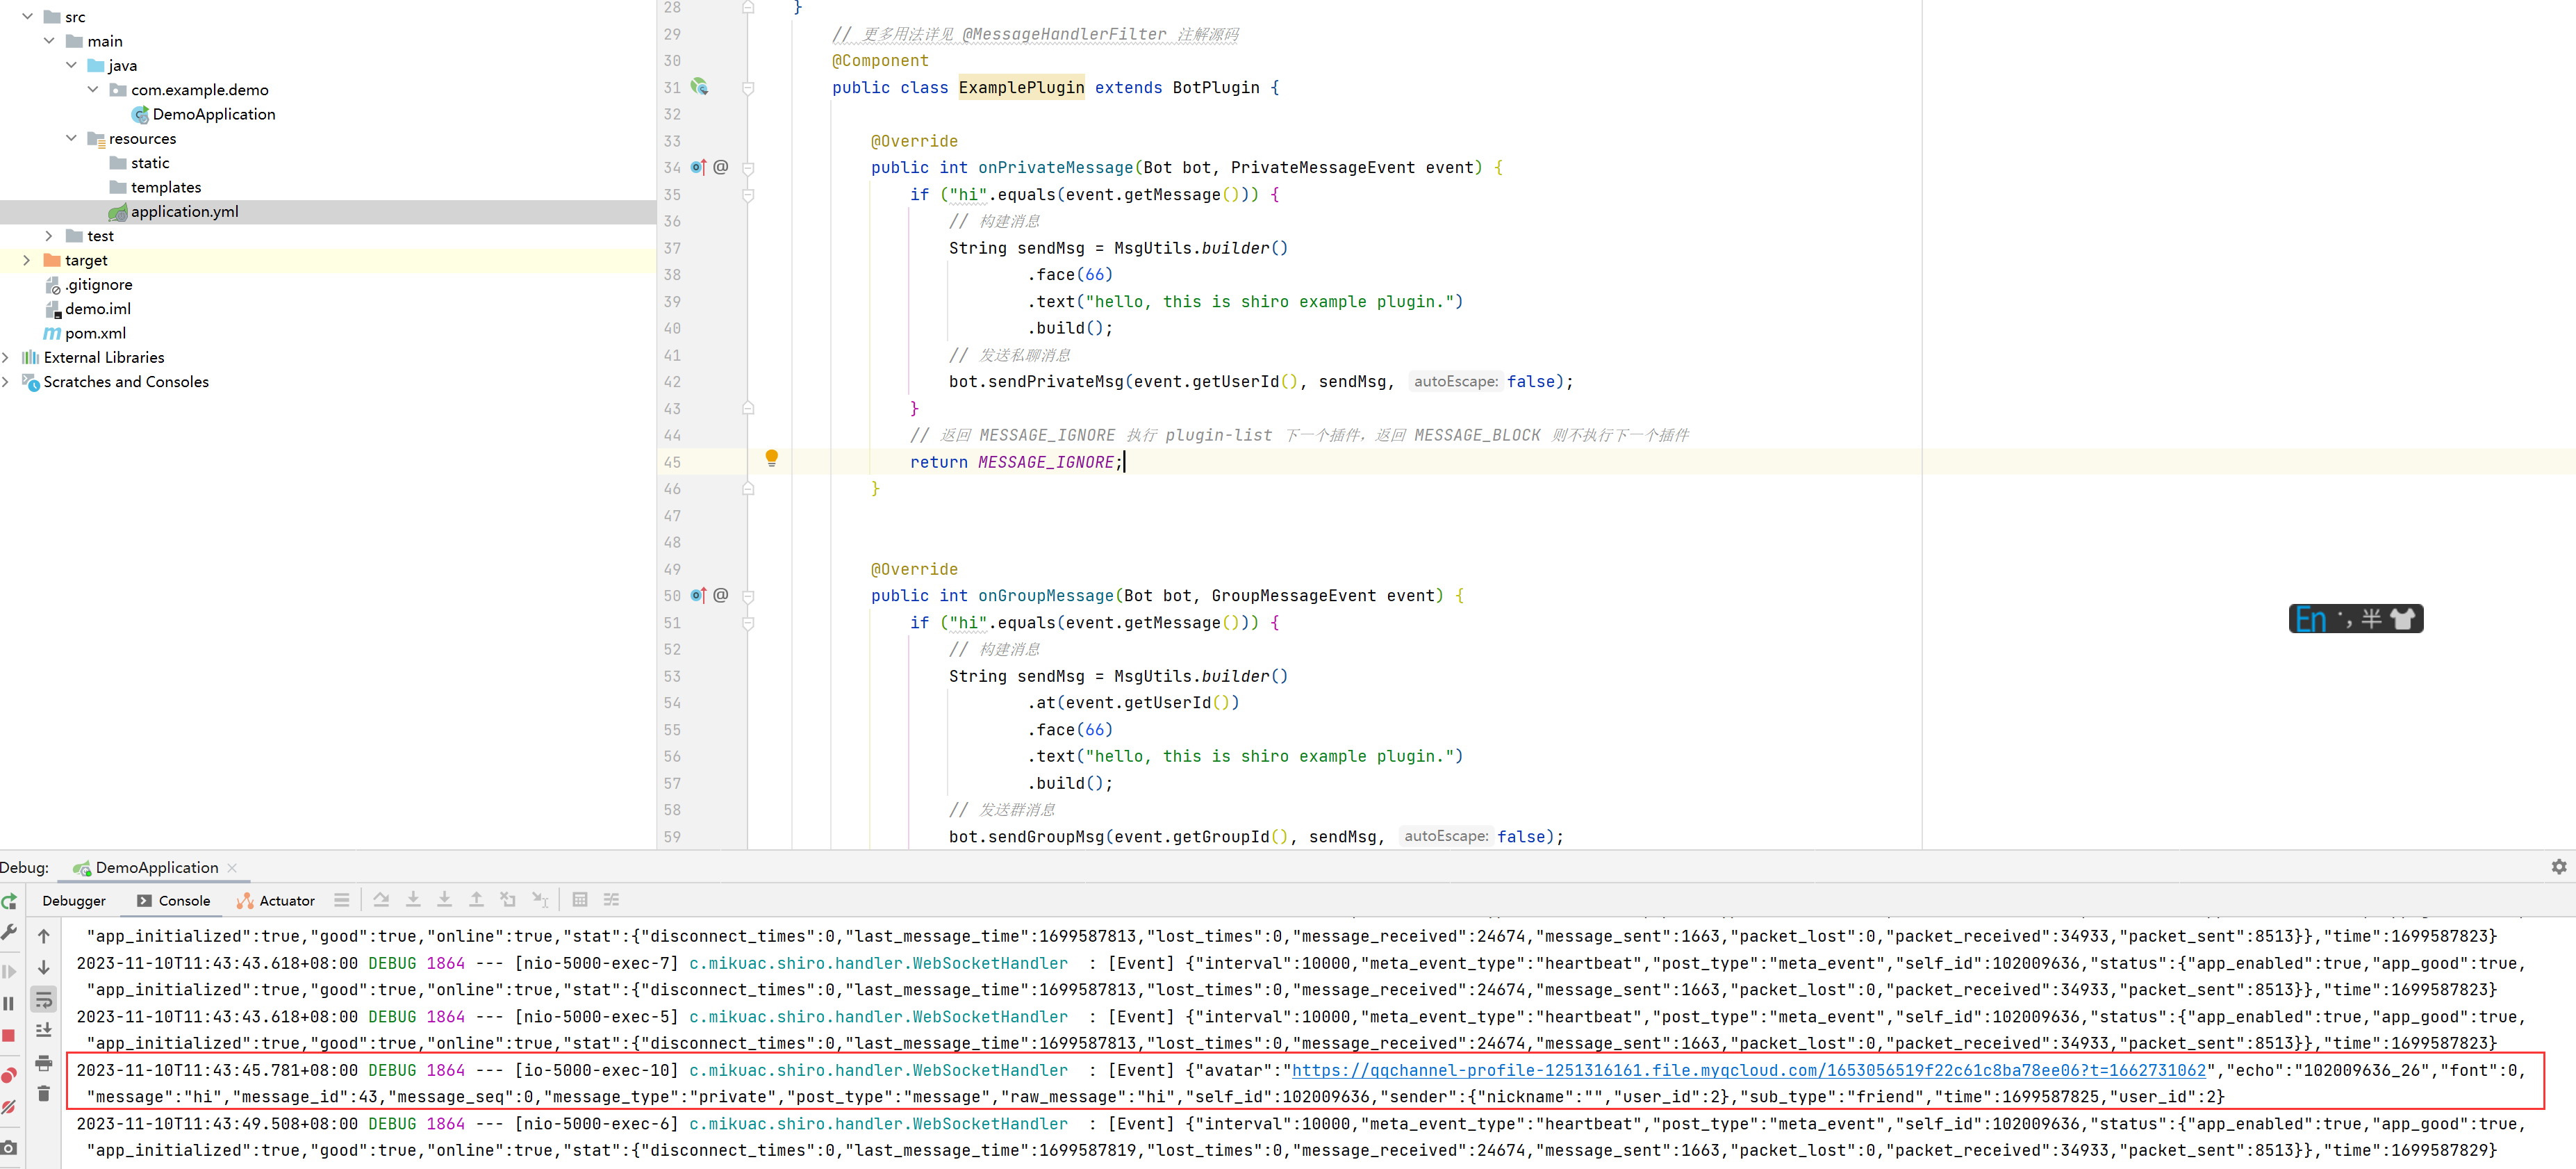Rerun the DemoApplication debug session

tap(10, 902)
